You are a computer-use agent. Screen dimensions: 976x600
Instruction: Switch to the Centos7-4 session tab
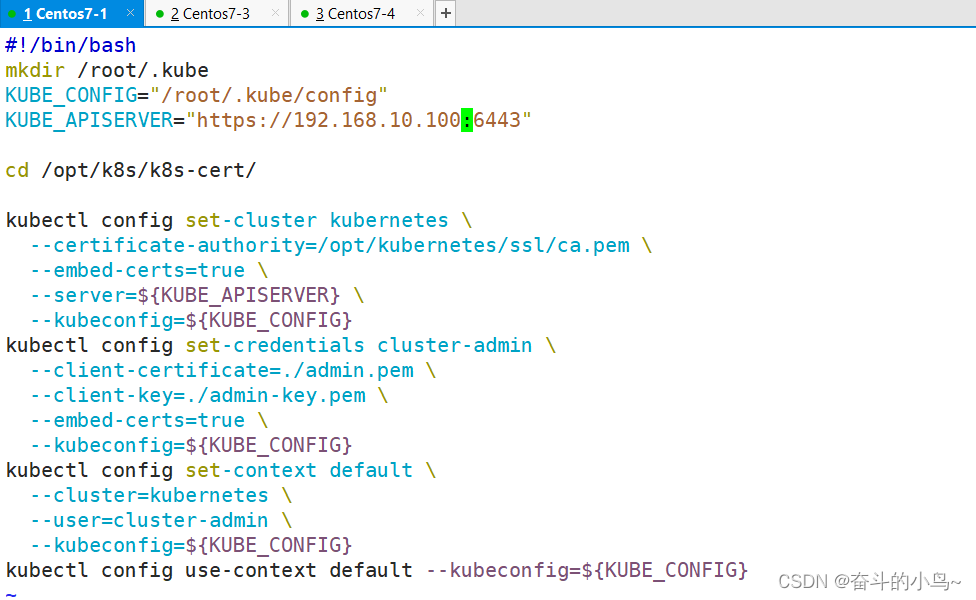(x=362, y=13)
